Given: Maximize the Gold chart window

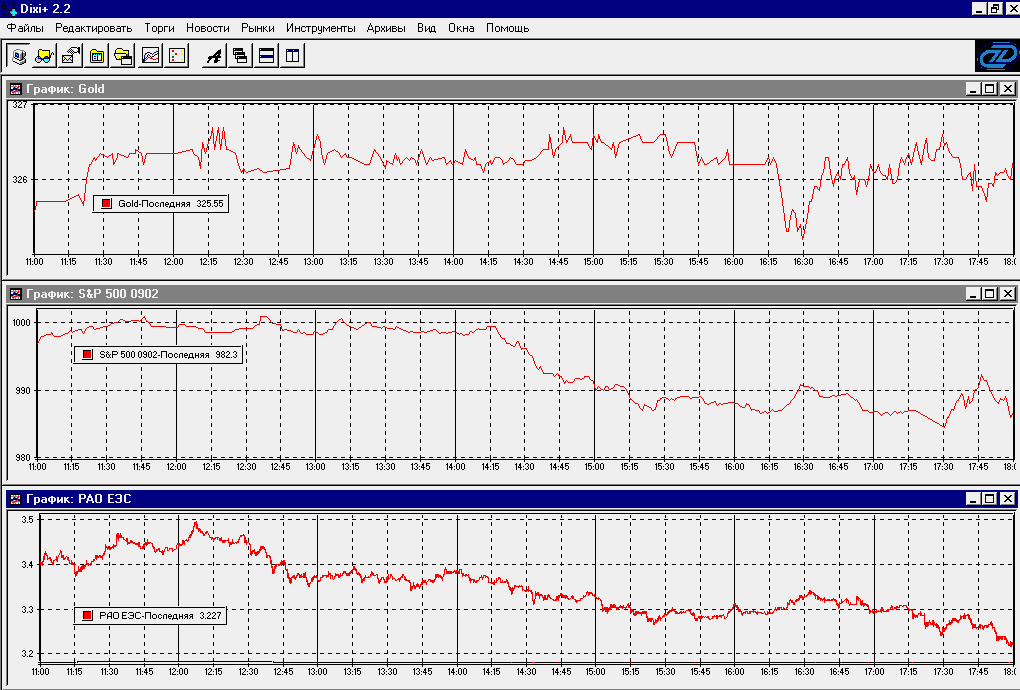Looking at the screenshot, I should [x=990, y=89].
